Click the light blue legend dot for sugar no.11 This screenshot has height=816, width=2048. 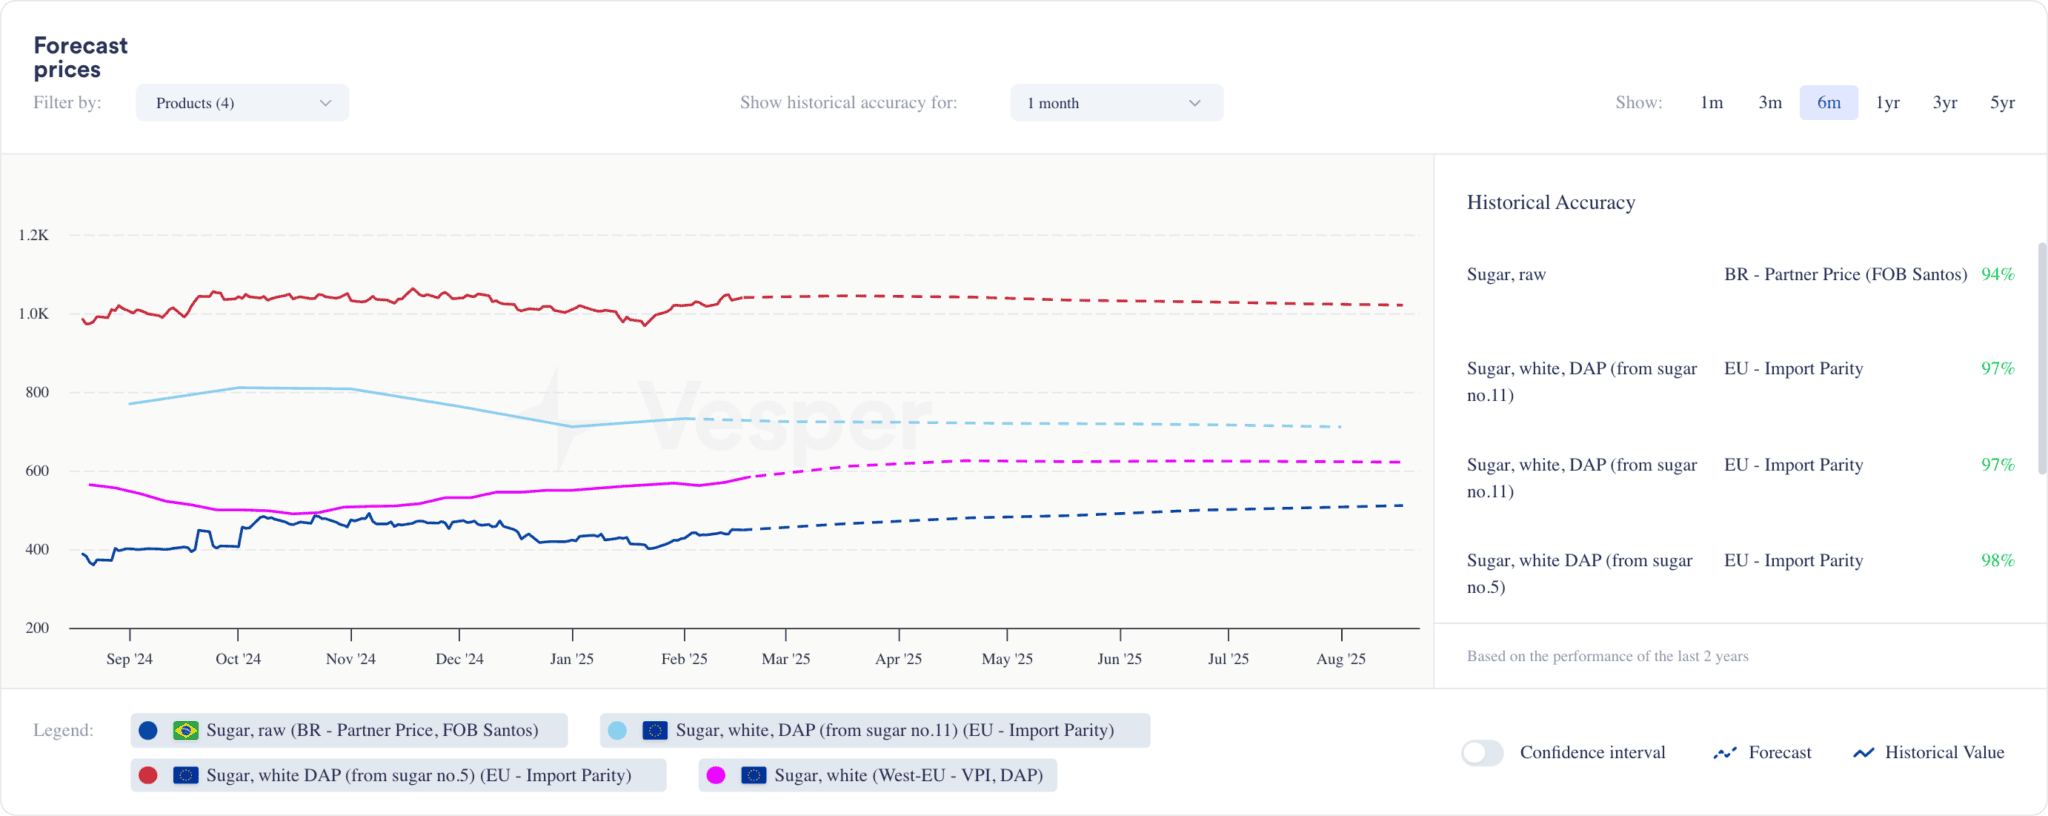click(x=620, y=730)
